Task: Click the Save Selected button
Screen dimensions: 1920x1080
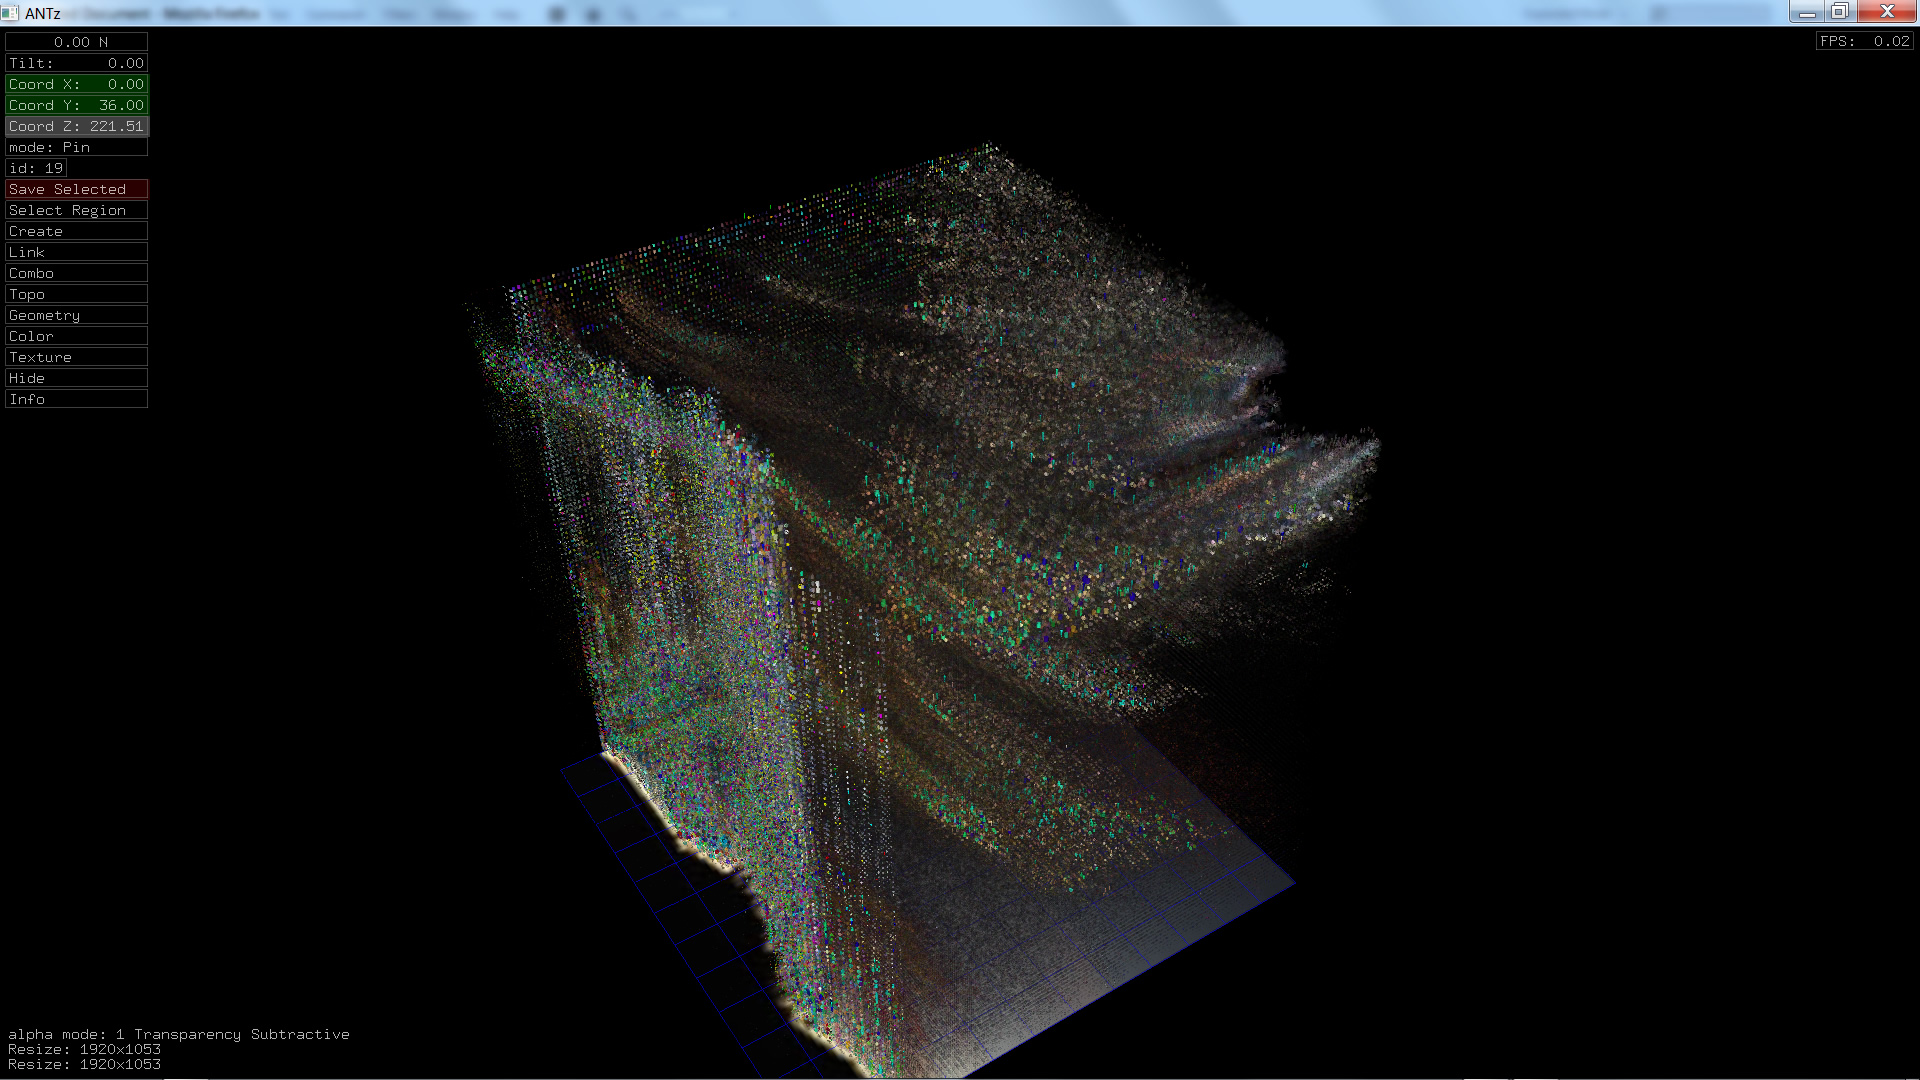Action: [x=76, y=189]
